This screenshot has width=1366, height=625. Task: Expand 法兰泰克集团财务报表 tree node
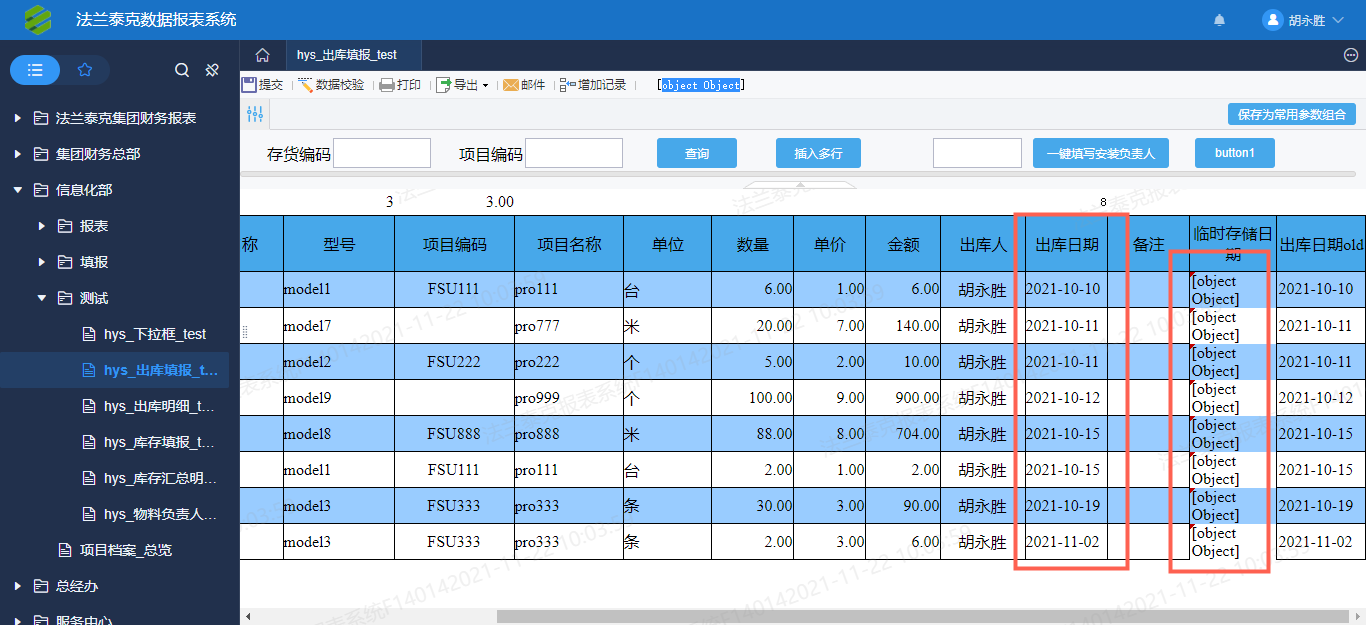17,118
